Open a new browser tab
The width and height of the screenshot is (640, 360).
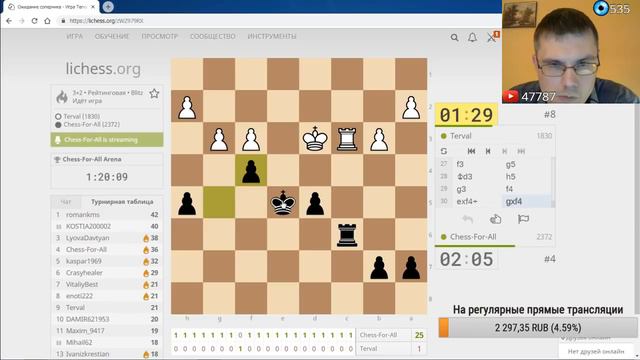pyautogui.click(x=108, y=7)
